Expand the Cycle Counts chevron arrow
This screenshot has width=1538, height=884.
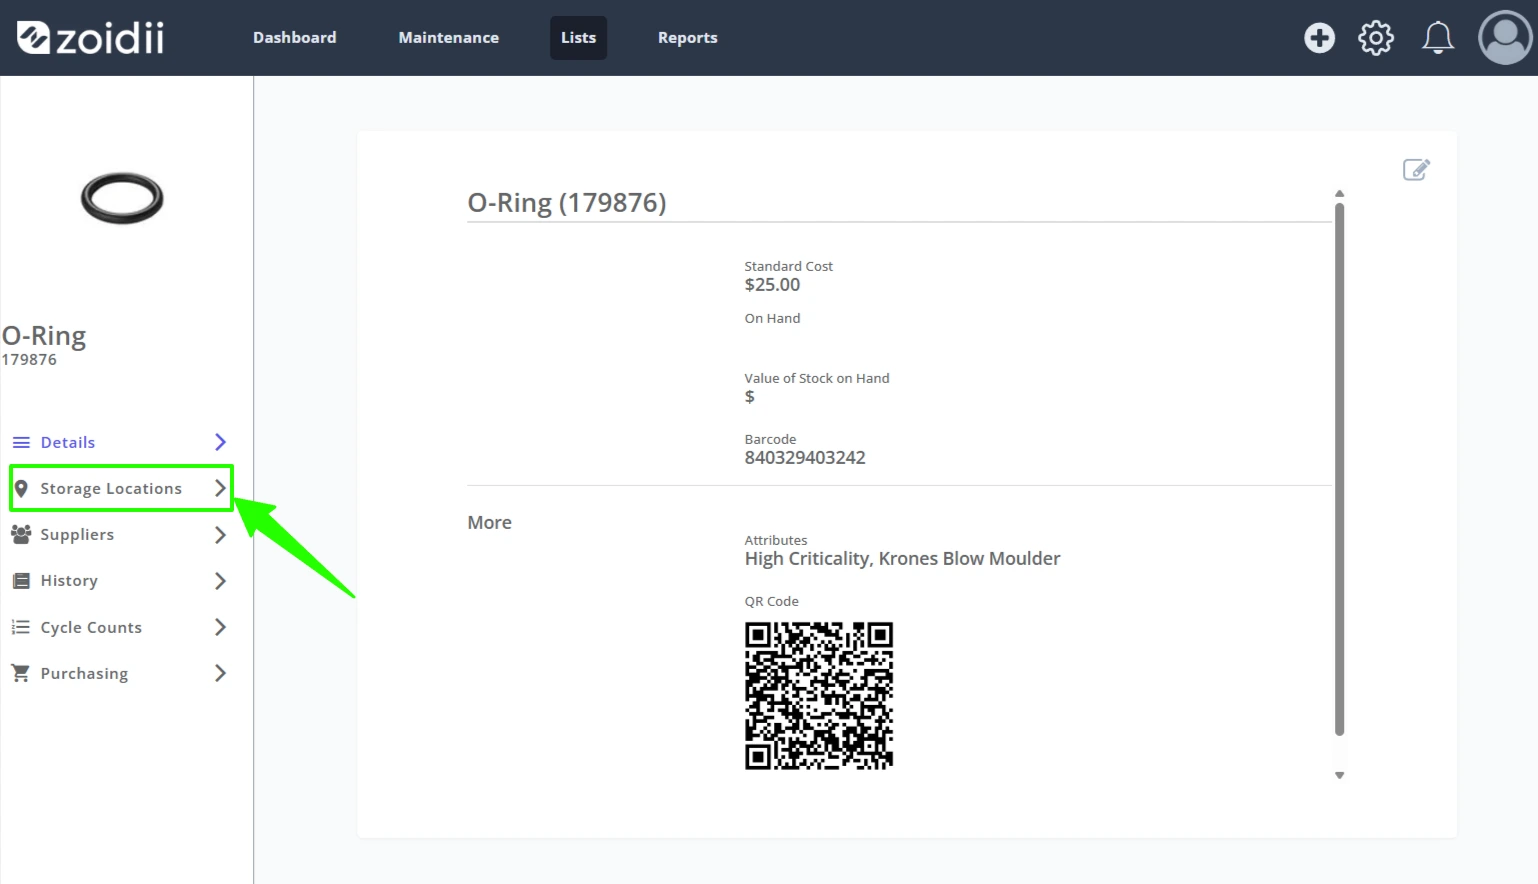point(220,627)
